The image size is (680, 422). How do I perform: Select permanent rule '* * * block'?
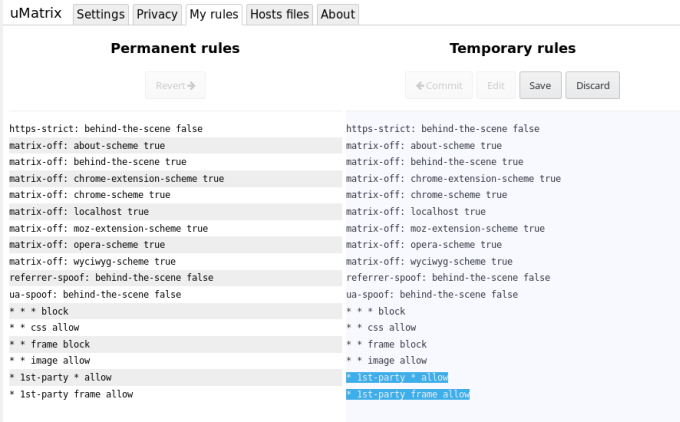tap(176, 311)
